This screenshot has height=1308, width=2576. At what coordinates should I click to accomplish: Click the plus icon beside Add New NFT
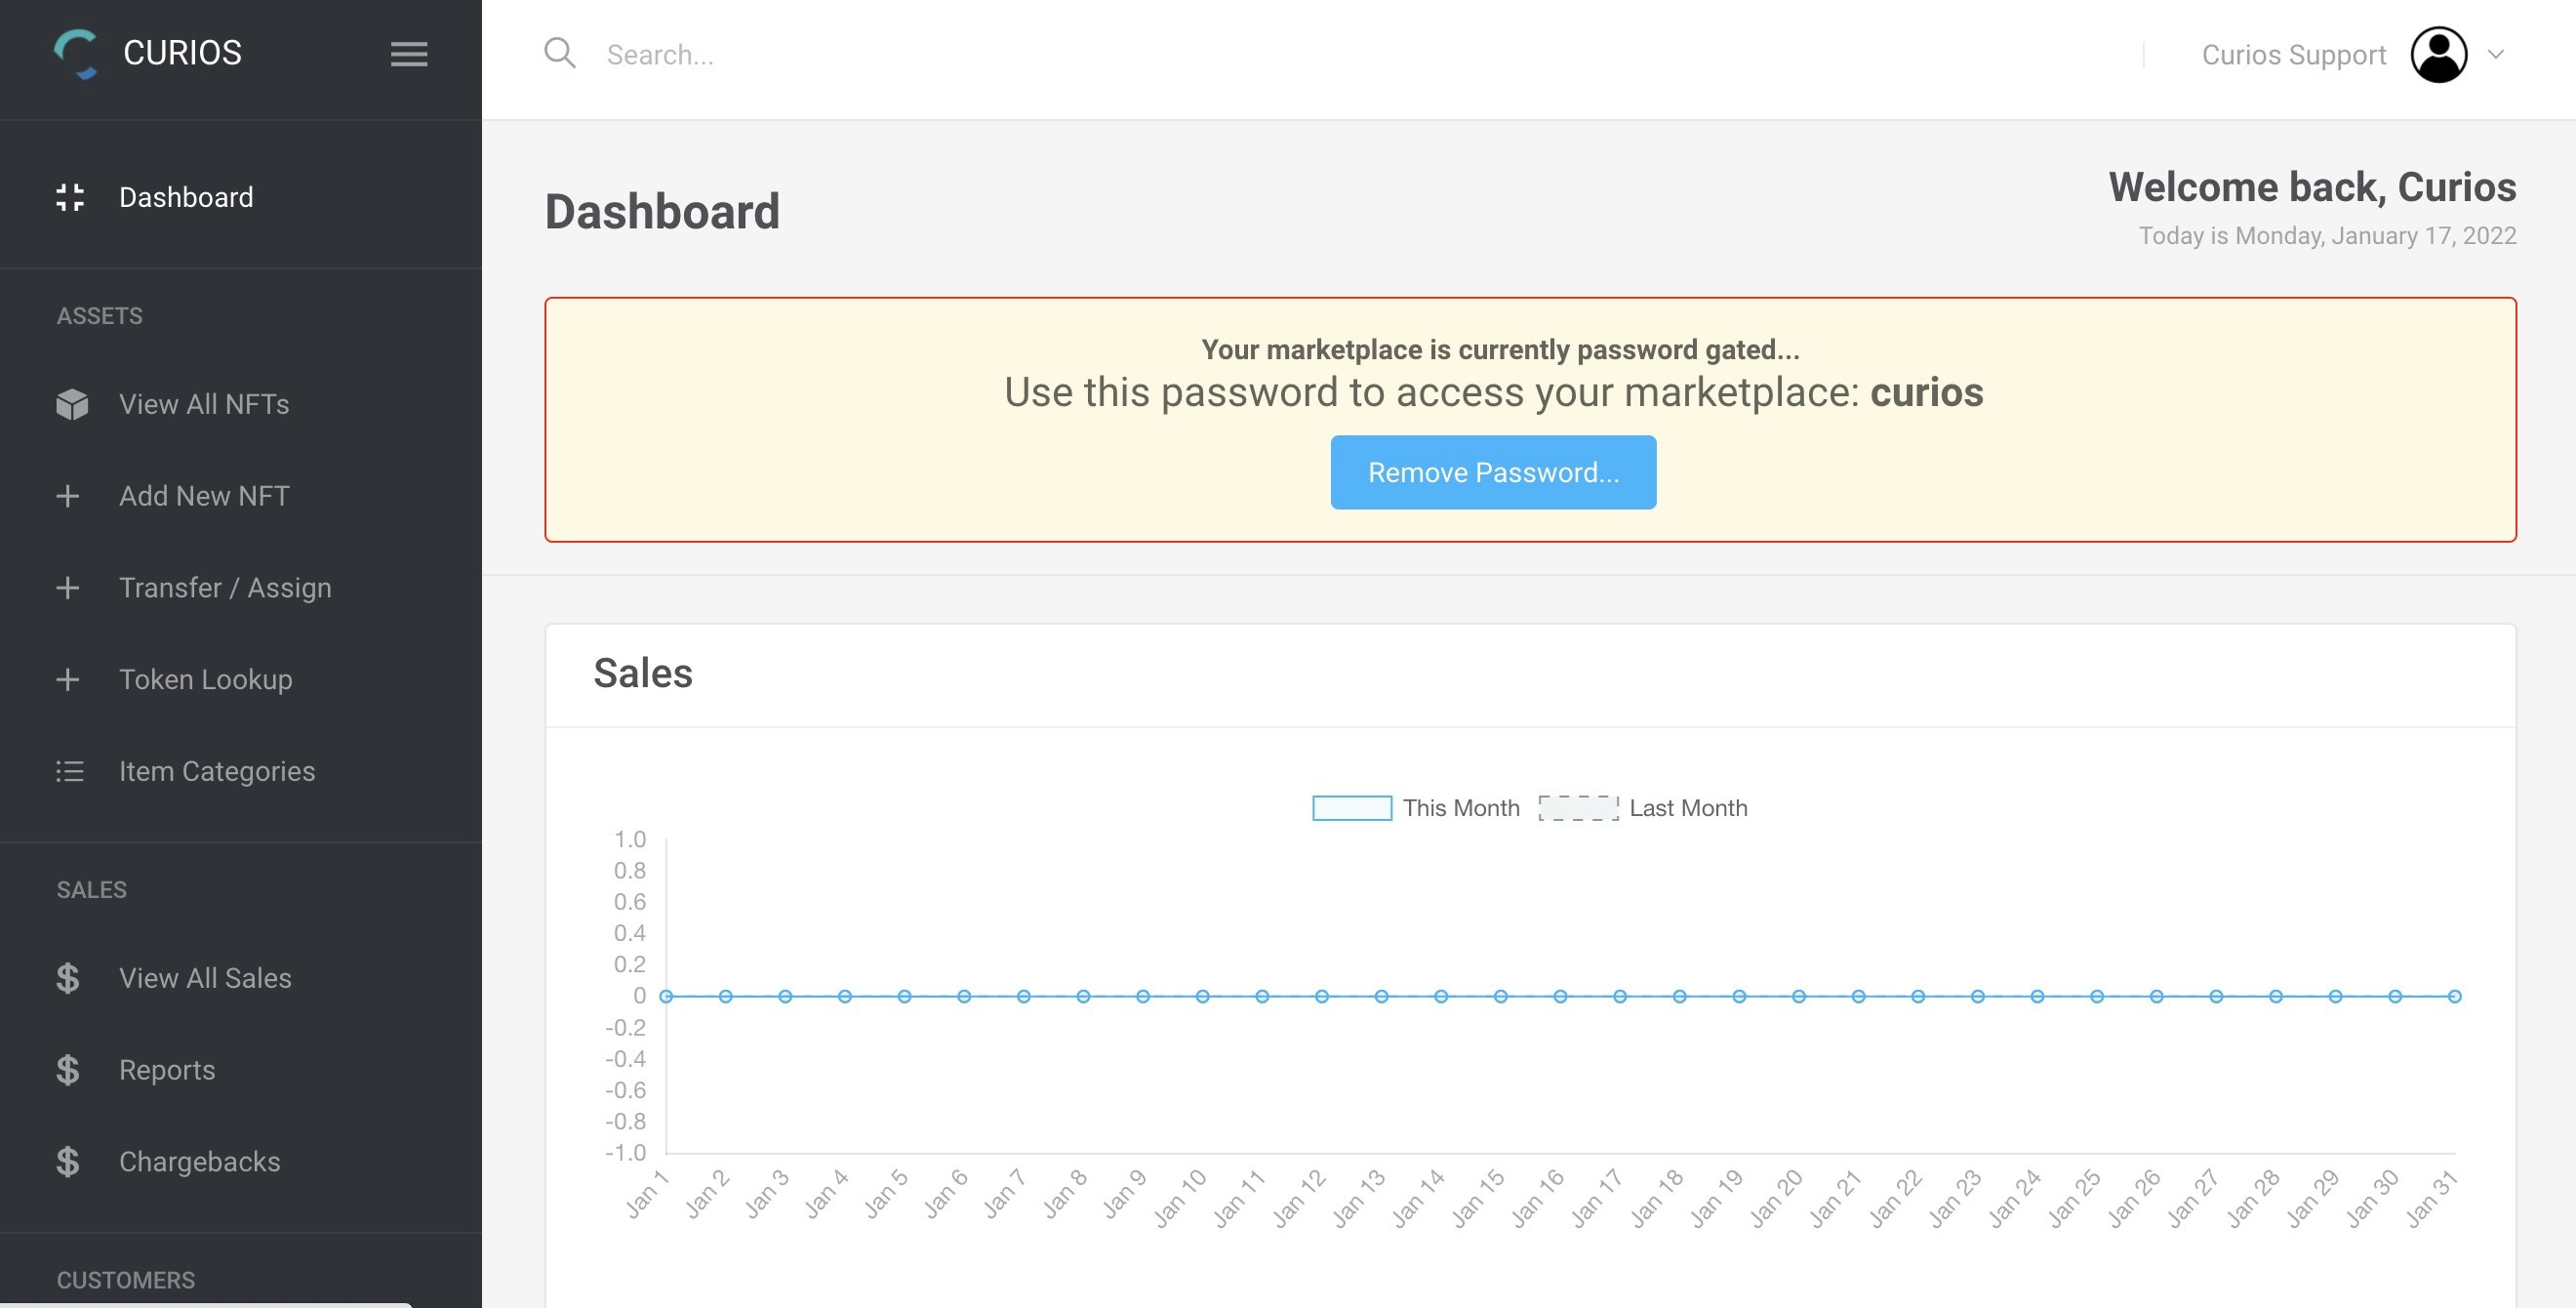(68, 496)
